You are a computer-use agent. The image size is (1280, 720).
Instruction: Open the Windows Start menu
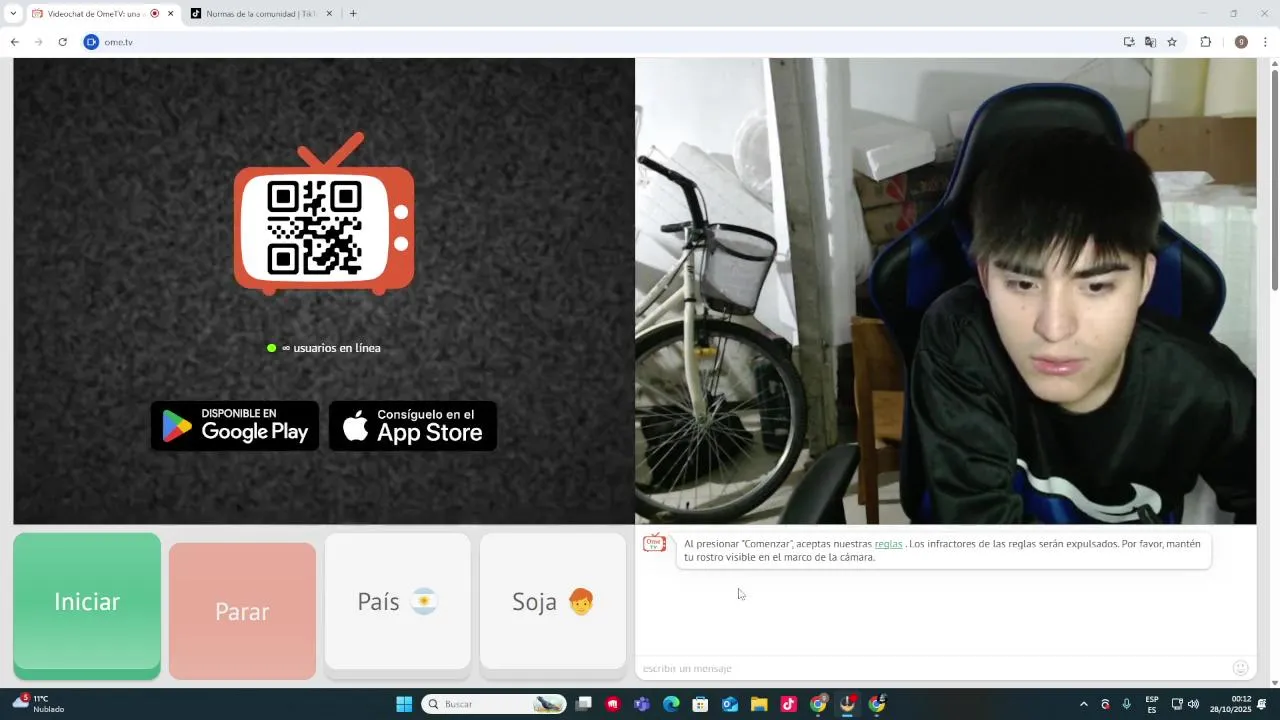404,704
